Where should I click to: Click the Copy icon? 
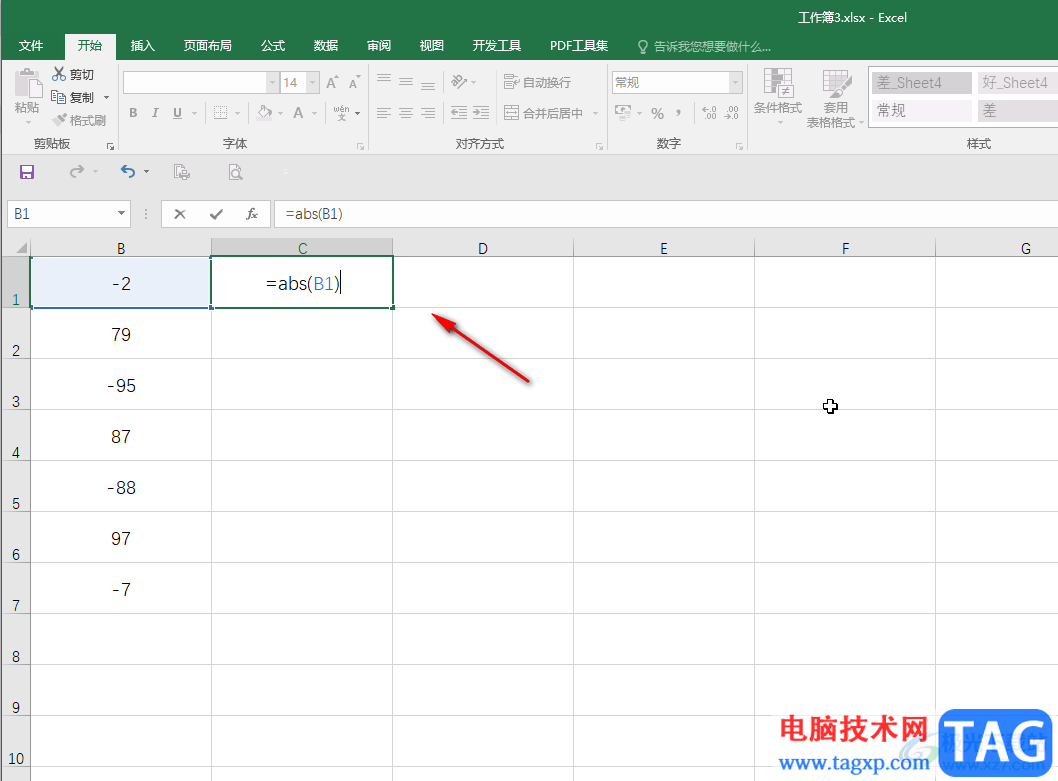(59, 97)
